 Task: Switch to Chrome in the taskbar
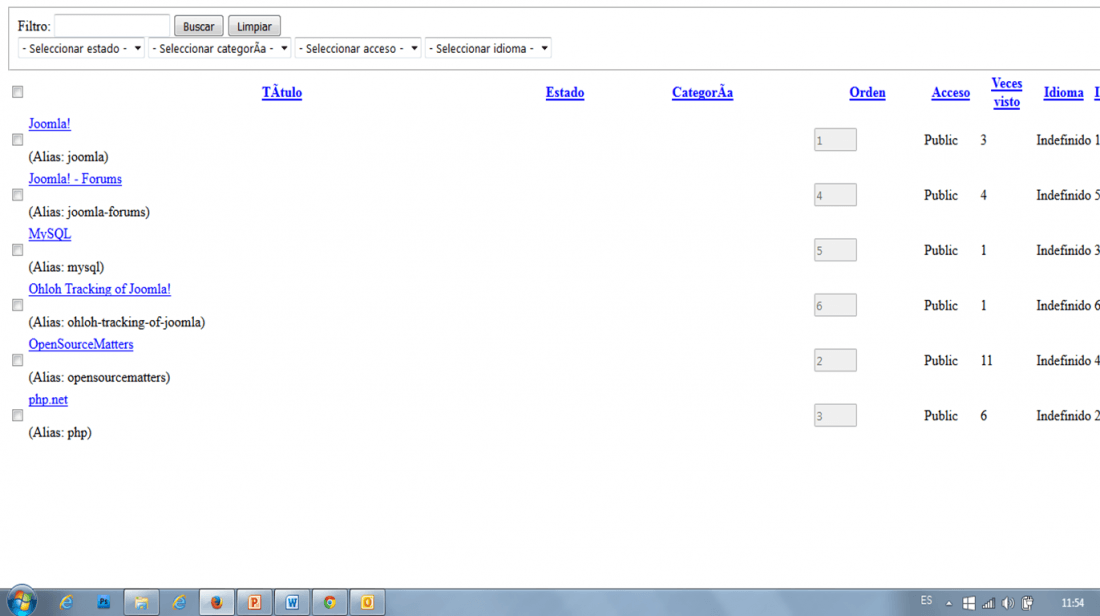[330, 602]
